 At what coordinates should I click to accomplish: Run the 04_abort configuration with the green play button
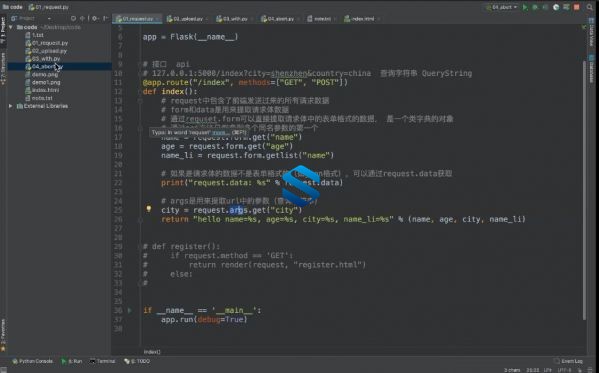click(x=525, y=7)
